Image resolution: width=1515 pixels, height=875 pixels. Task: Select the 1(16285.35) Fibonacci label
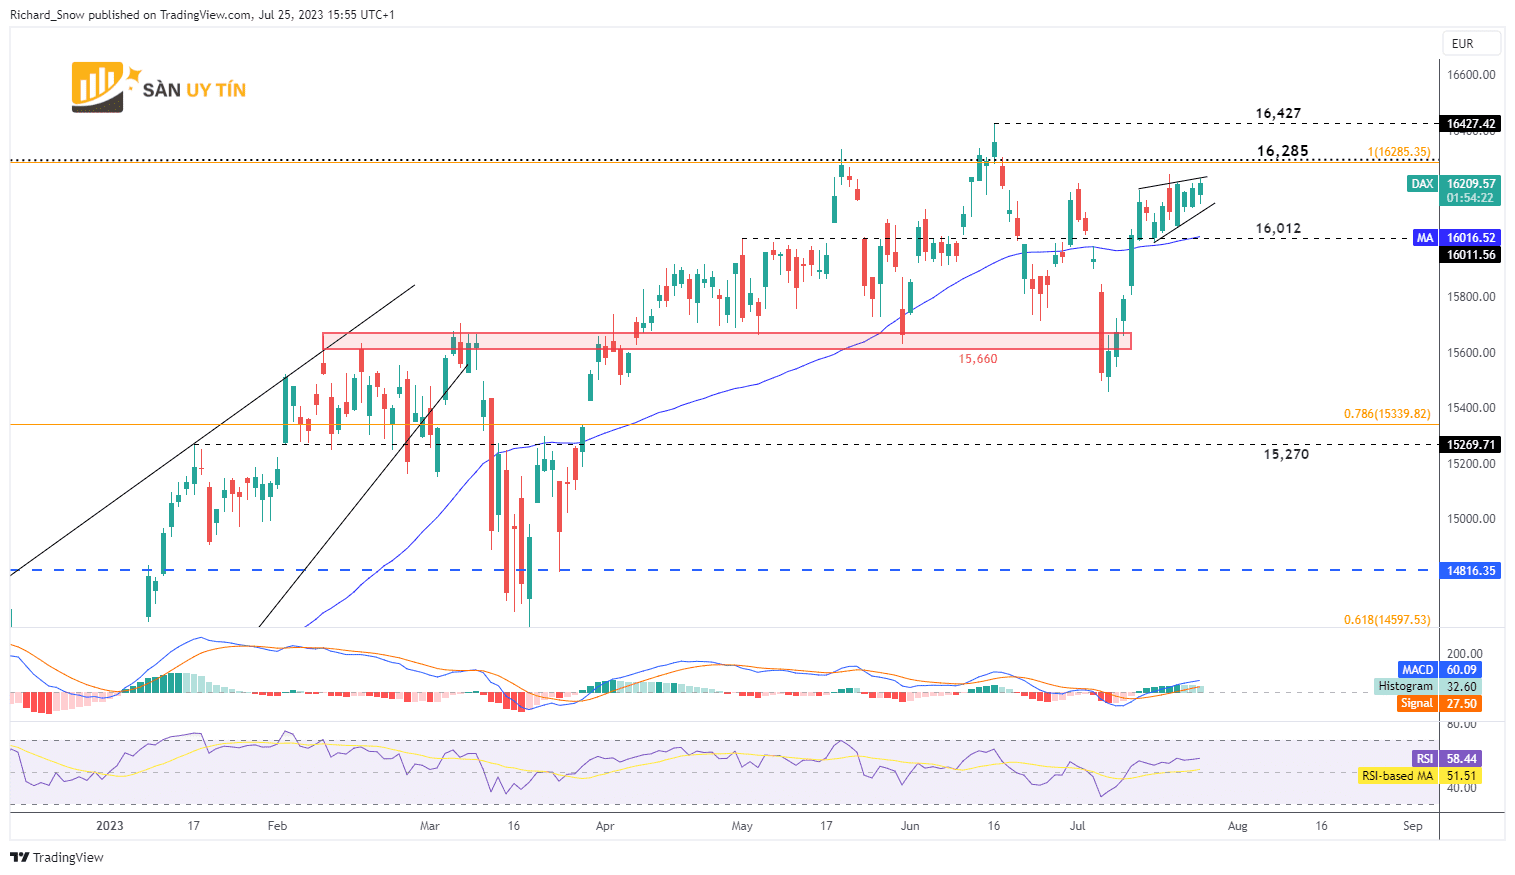point(1399,152)
